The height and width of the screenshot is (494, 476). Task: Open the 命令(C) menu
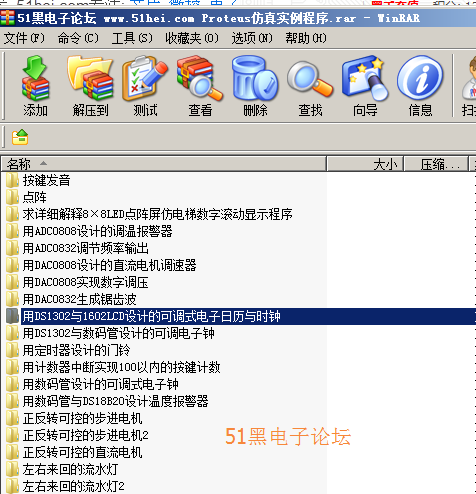pos(78,38)
